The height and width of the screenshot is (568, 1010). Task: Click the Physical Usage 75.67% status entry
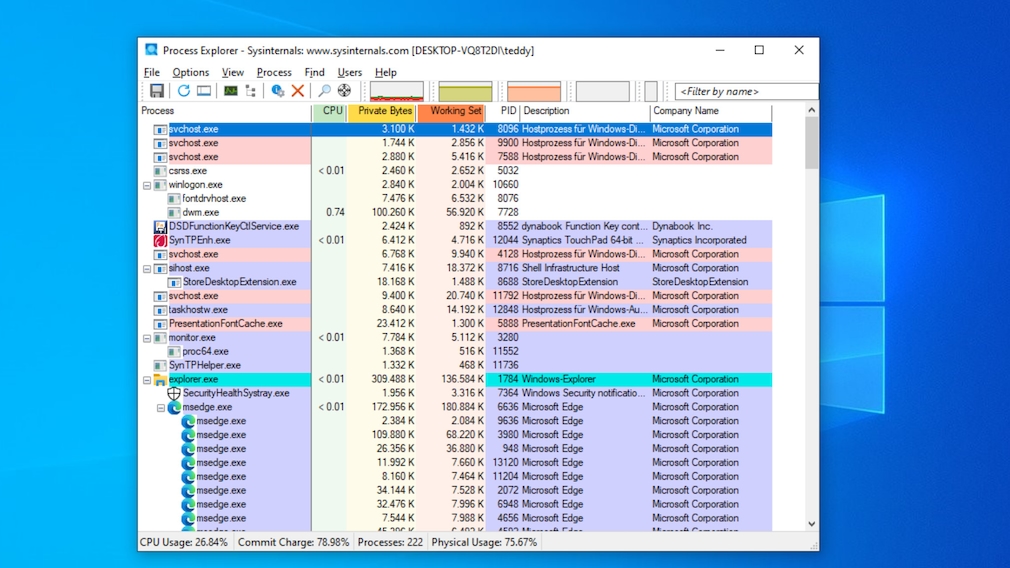(484, 542)
